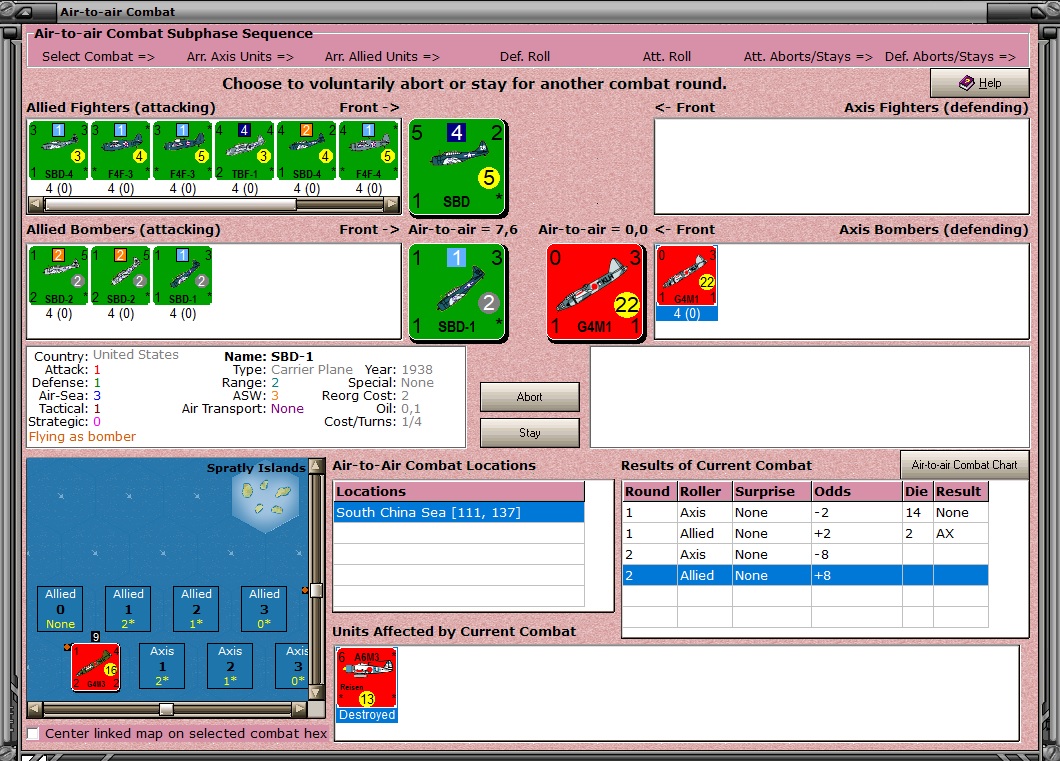The image size is (1060, 761).
Task: Select F4F-3 fighter with yellow 4 marker
Action: [x=120, y=151]
